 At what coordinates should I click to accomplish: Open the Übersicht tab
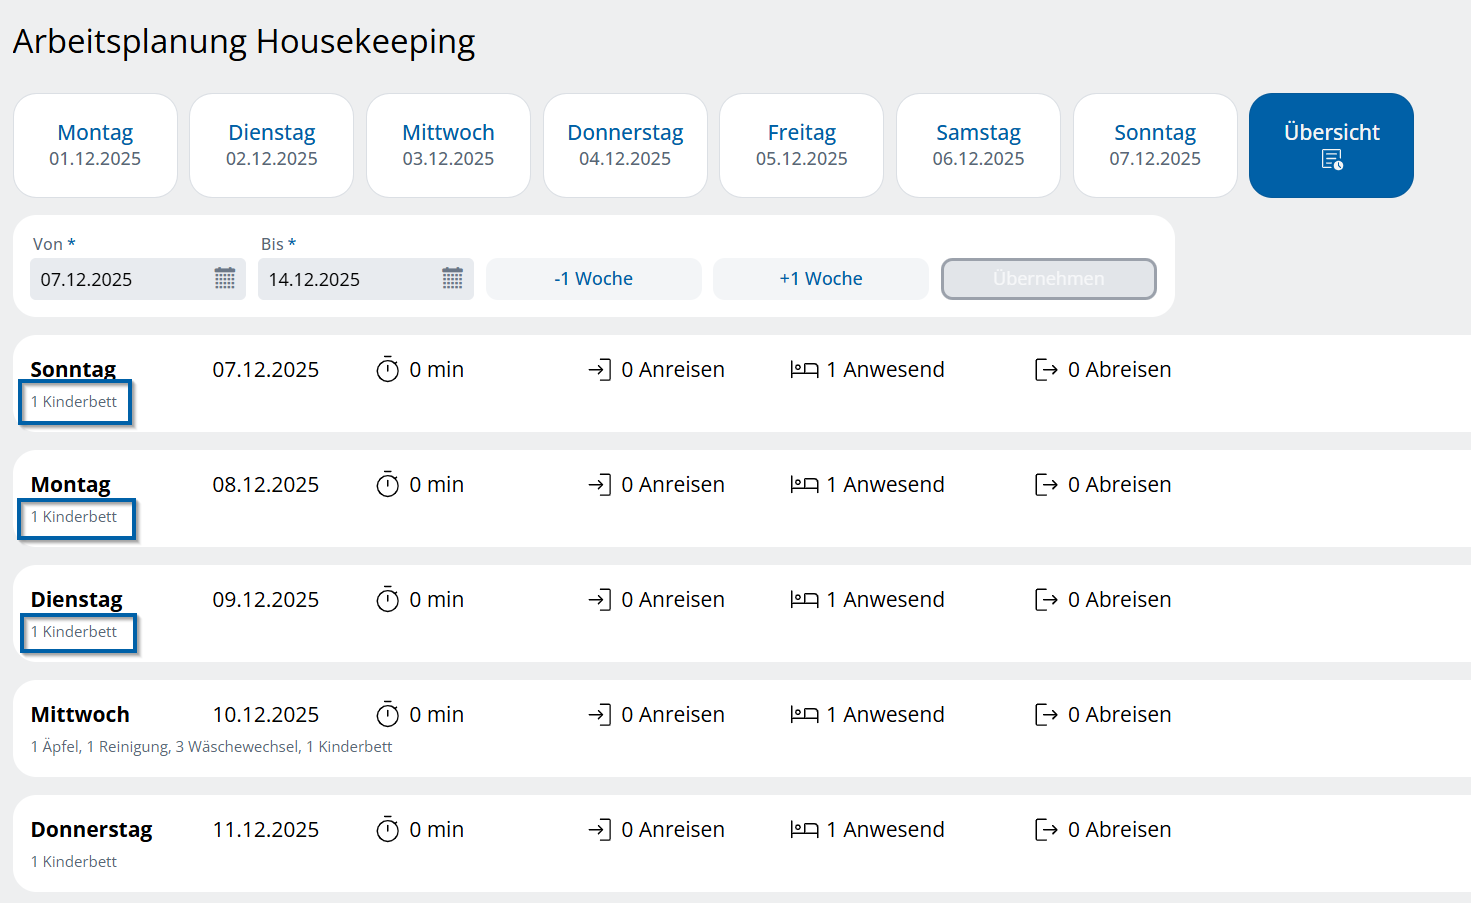pyautogui.click(x=1331, y=145)
